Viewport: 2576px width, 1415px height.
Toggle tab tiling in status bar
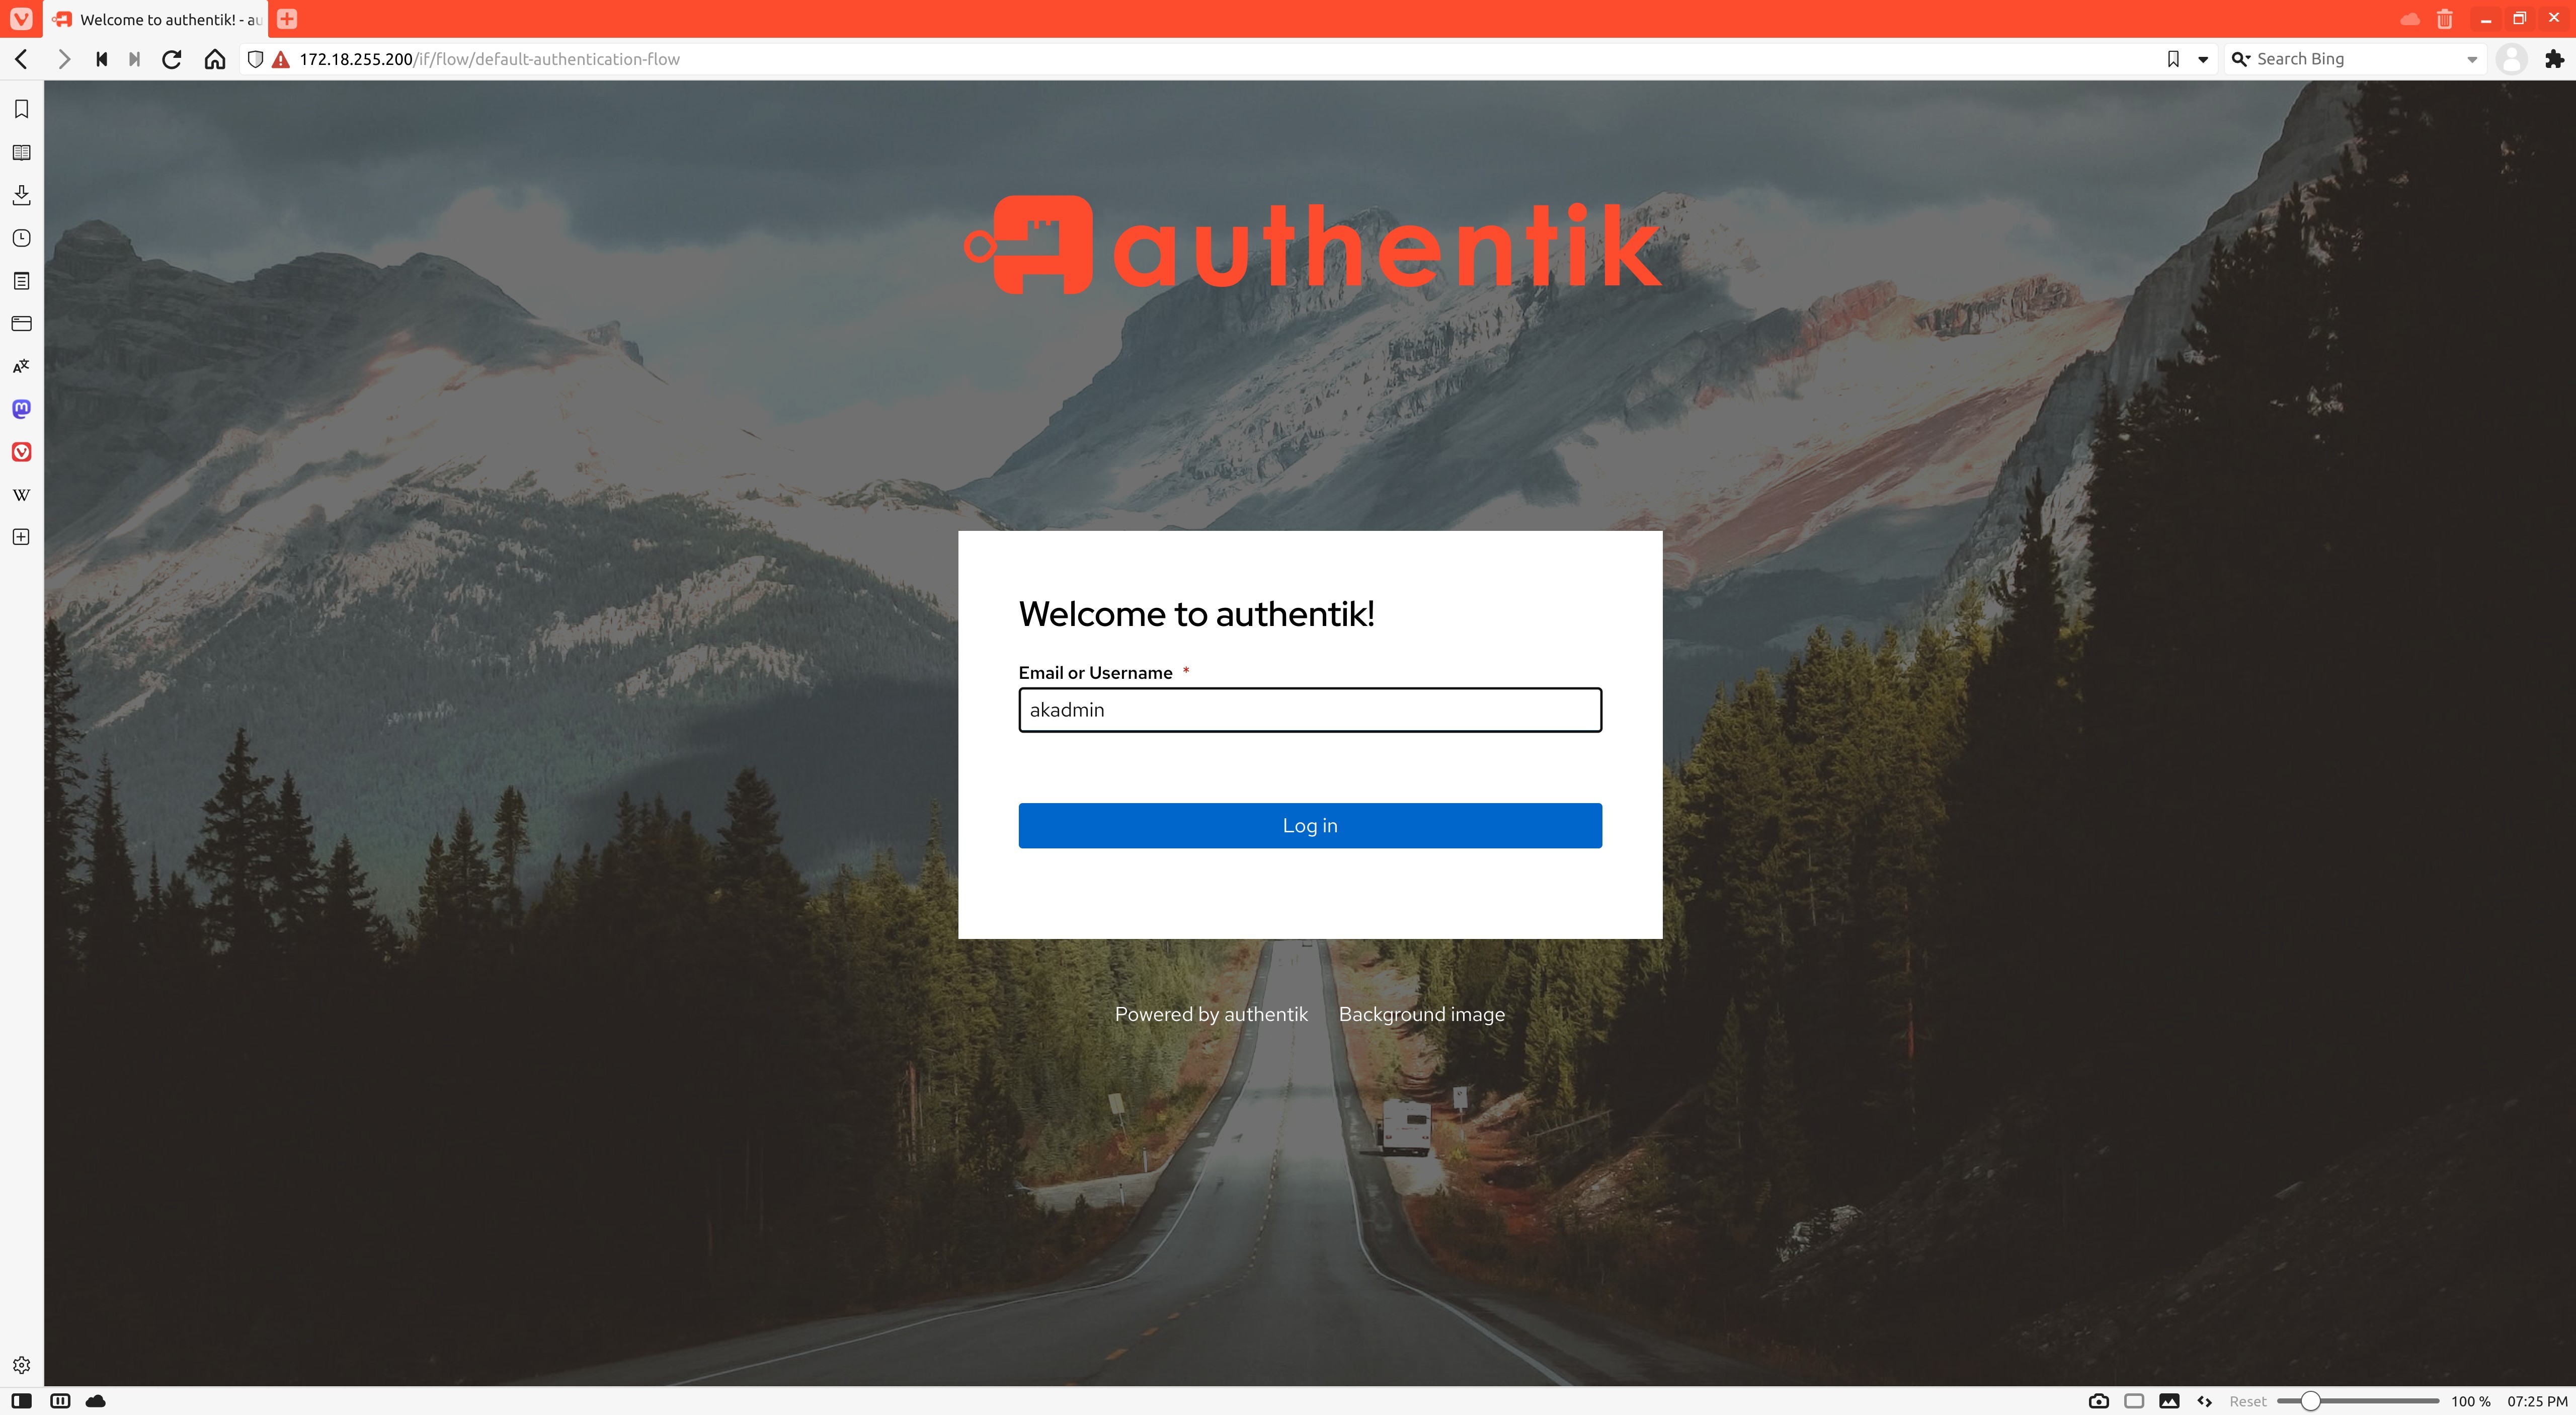tap(60, 1401)
